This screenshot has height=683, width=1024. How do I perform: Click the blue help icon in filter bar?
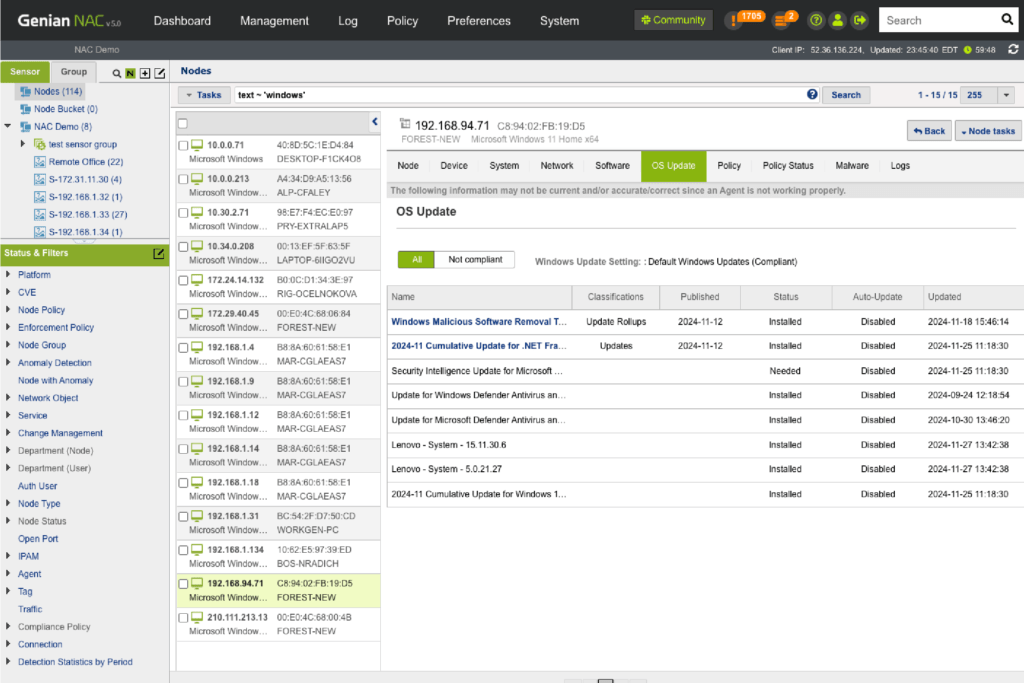[x=812, y=95]
